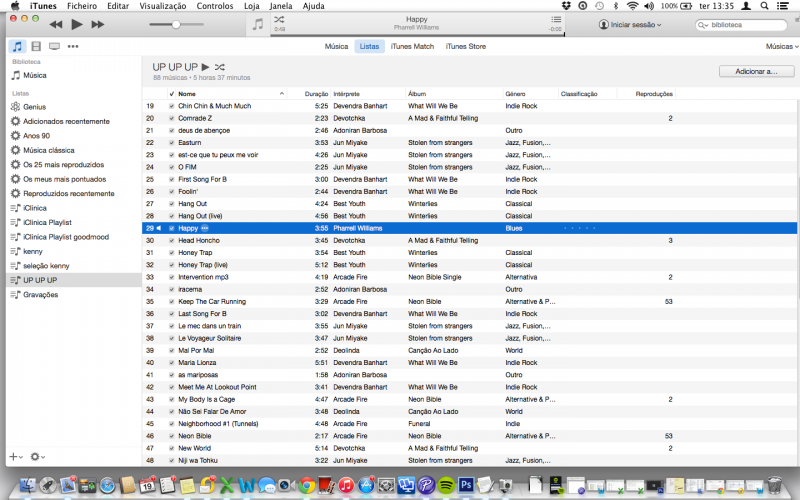Image resolution: width=800 pixels, height=500 pixels.
Task: Open the Controlos menu
Action: click(215, 6)
